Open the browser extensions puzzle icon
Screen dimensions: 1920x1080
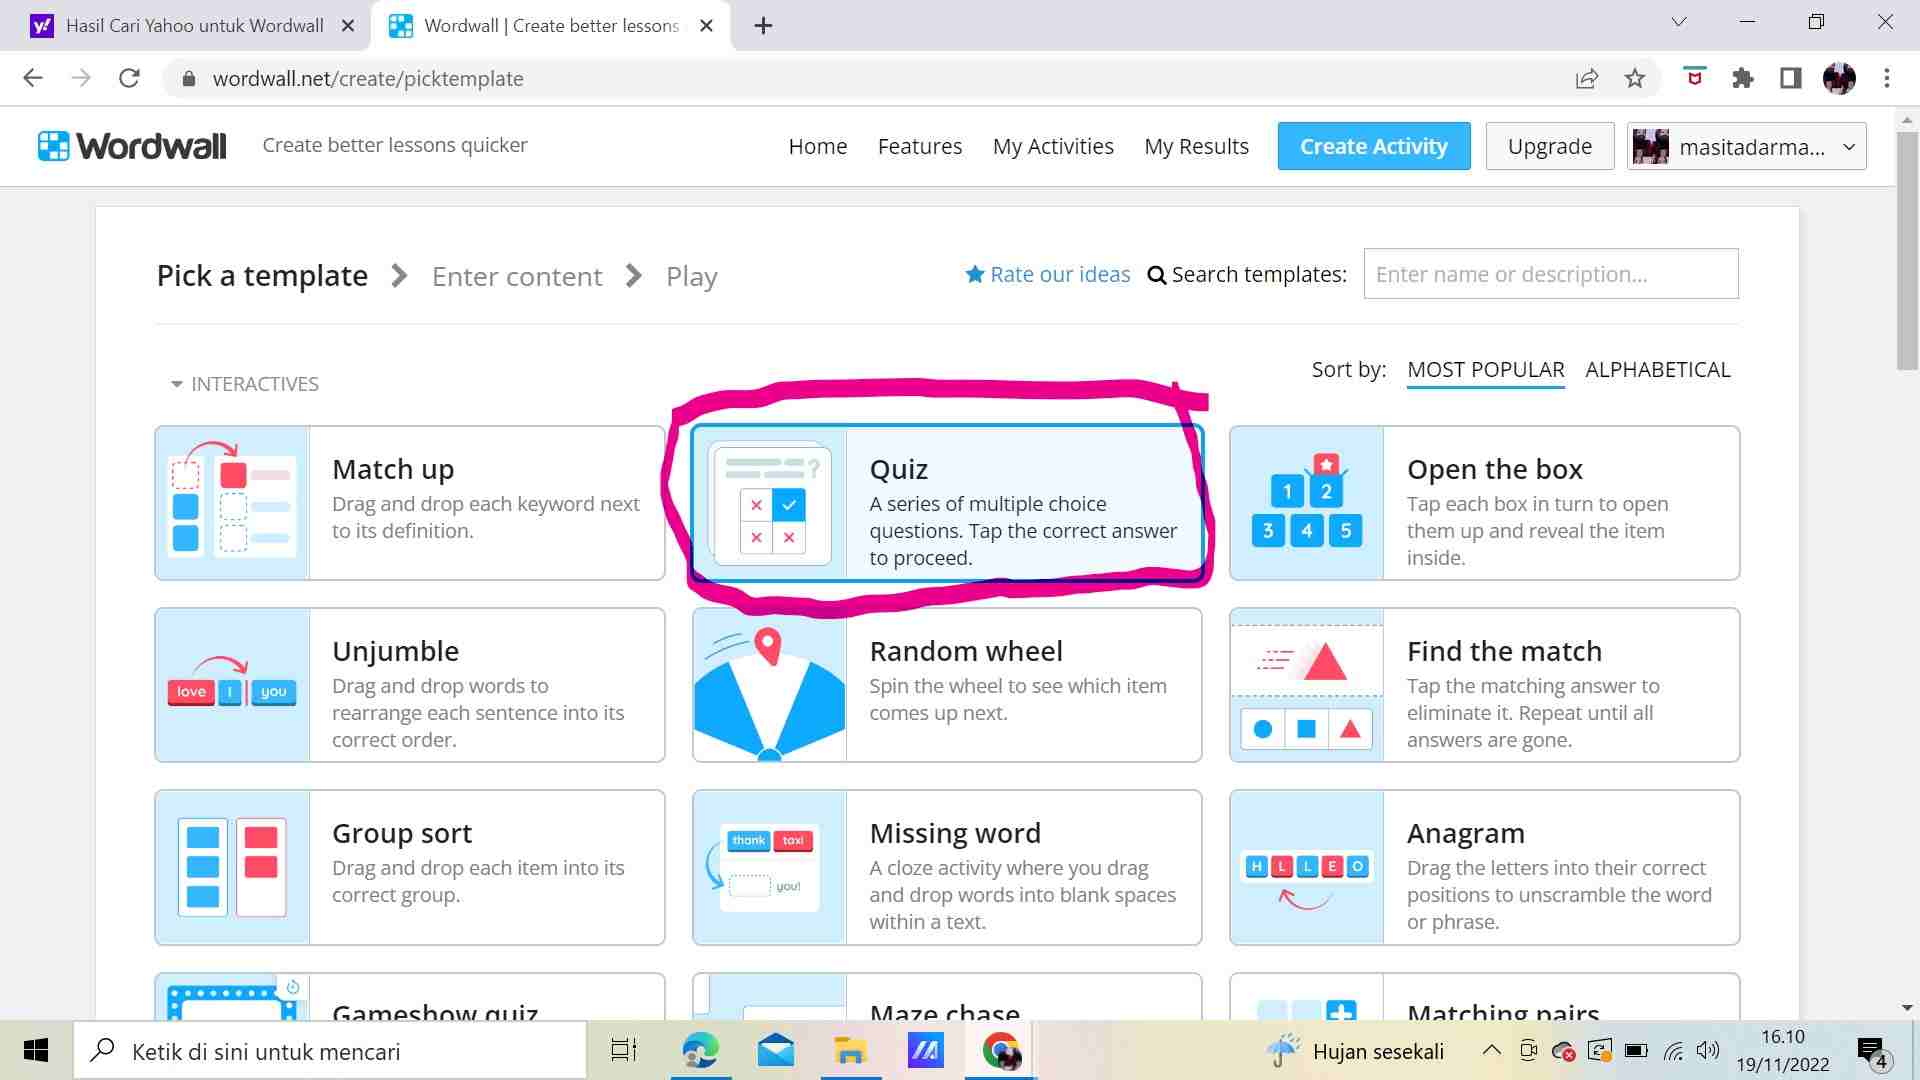pos(1743,78)
